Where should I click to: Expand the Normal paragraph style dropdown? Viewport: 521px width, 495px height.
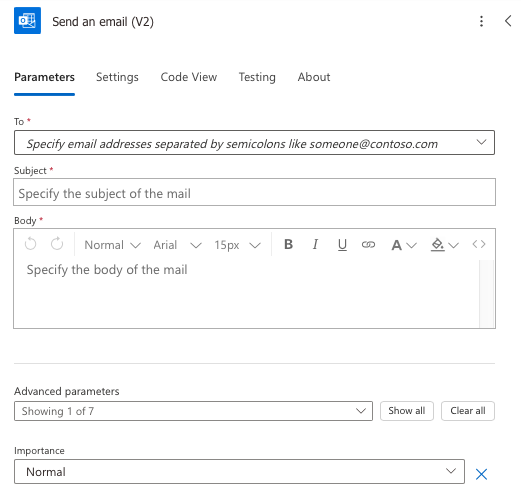(x=113, y=245)
